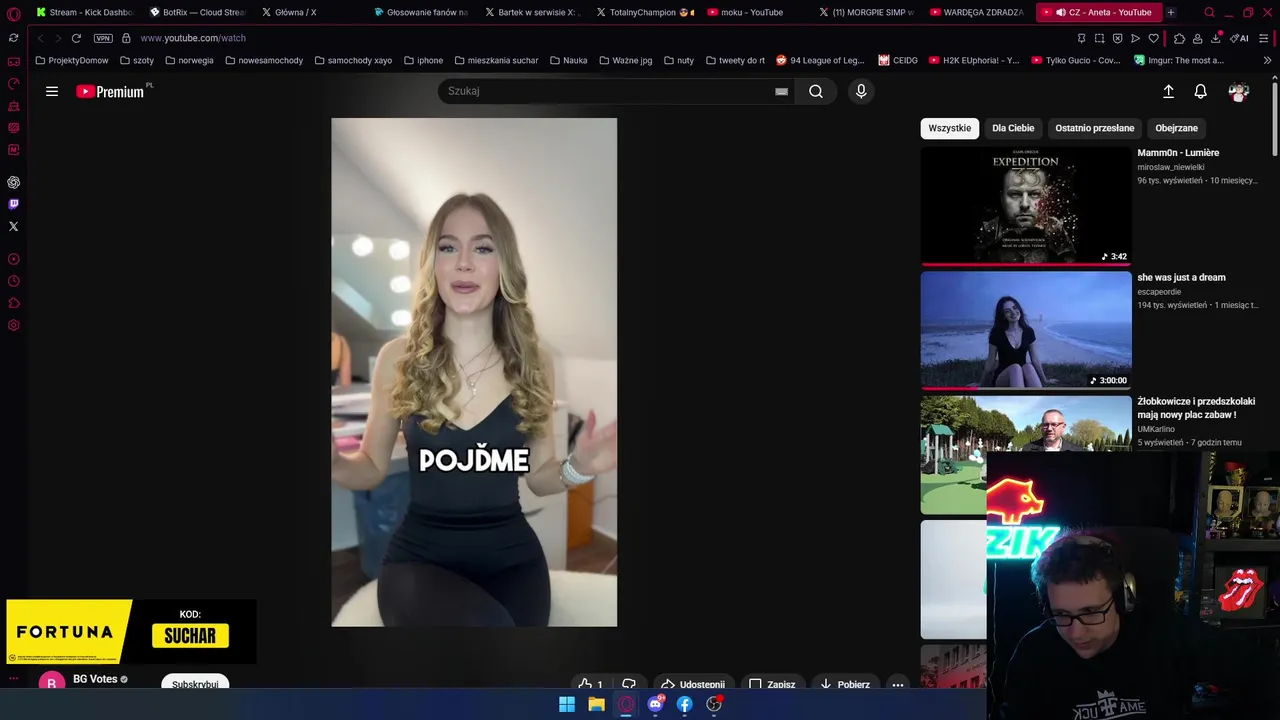Open the on-screen keyboard in search box
Viewport: 1280px width, 720px height.
781,91
